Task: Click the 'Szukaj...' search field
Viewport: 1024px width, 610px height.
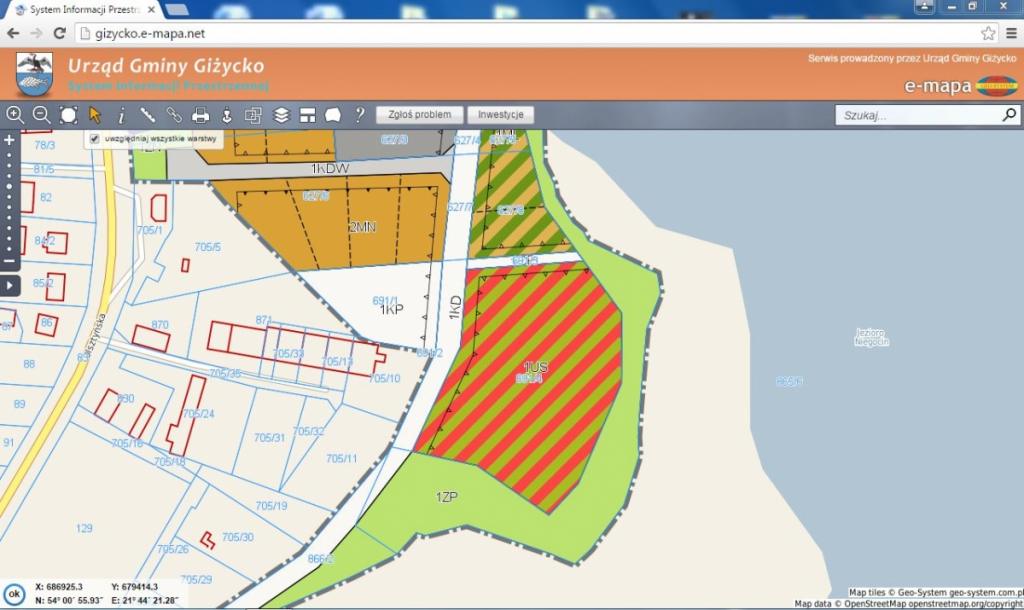Action: pos(918,116)
